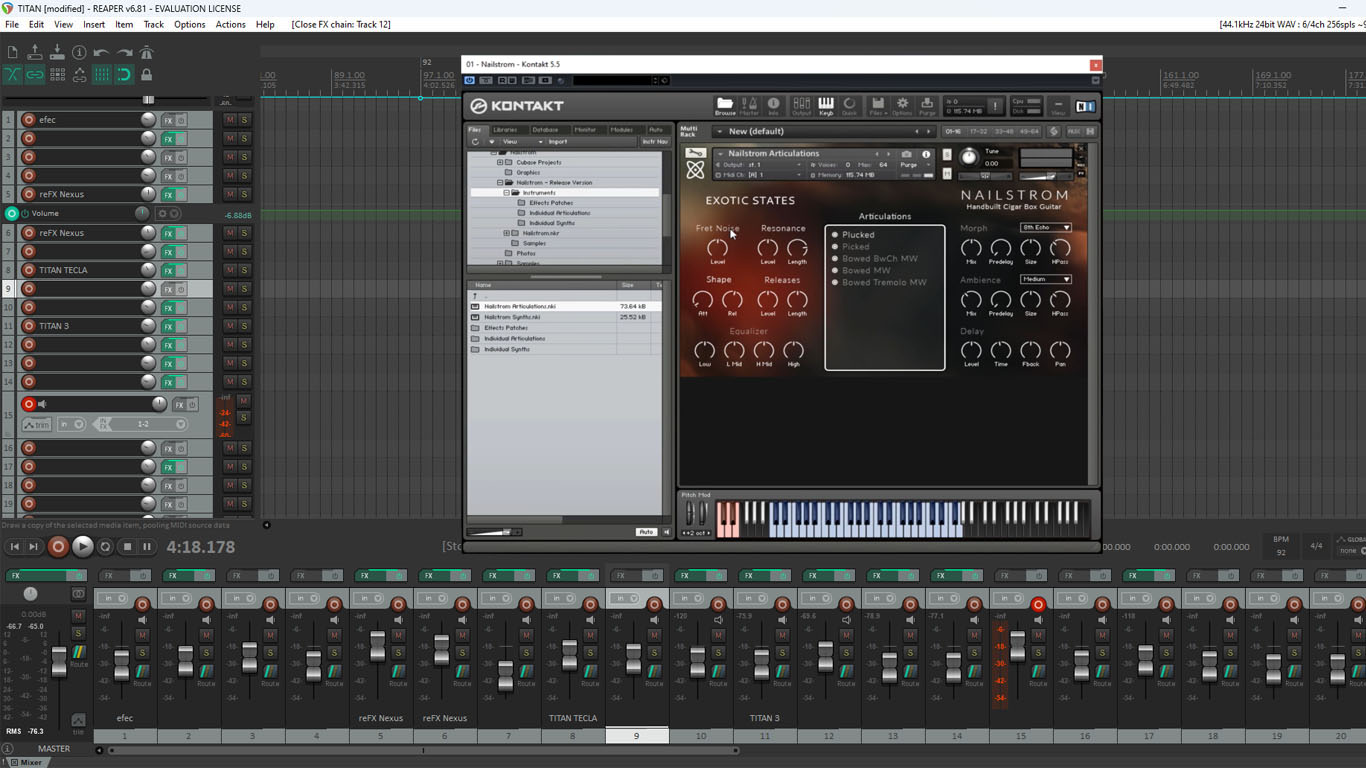
Task: Click the instrument snapshot camera icon
Action: click(x=906, y=154)
